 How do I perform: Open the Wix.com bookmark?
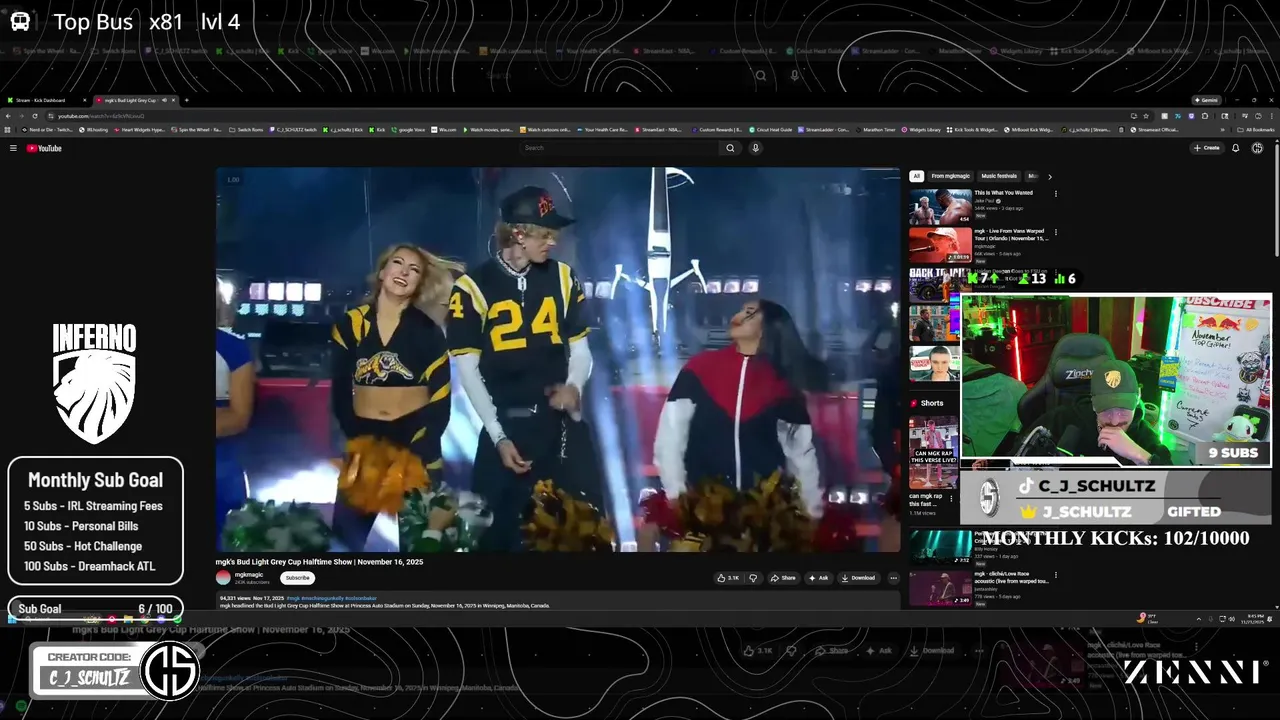click(x=444, y=130)
